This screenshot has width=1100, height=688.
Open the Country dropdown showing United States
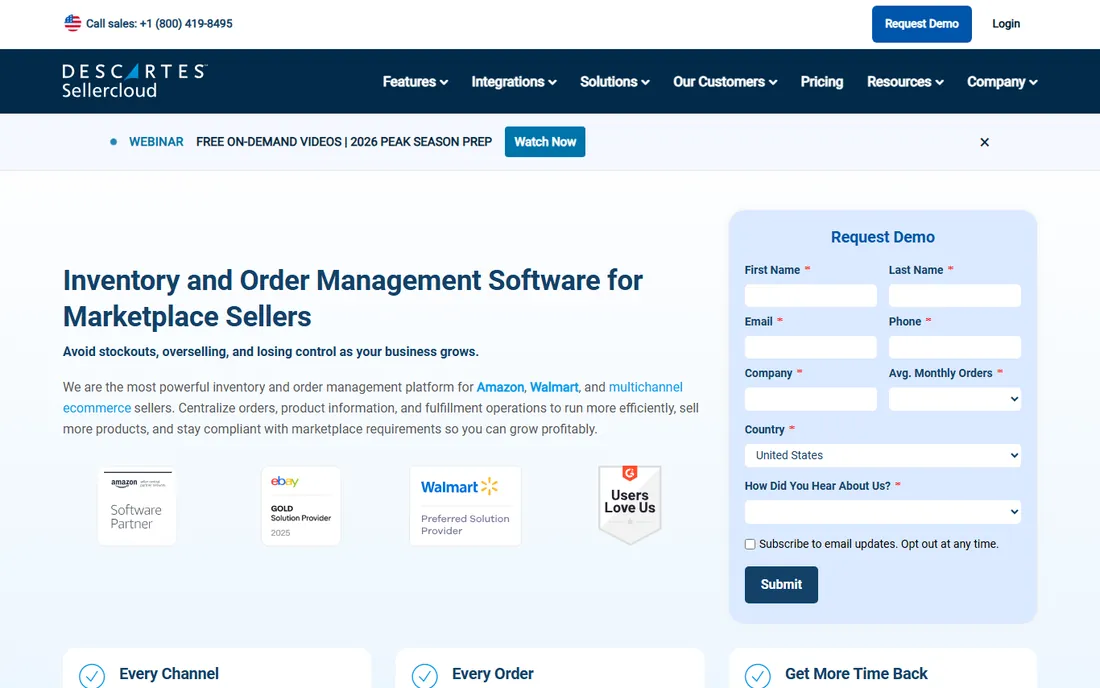(x=883, y=455)
